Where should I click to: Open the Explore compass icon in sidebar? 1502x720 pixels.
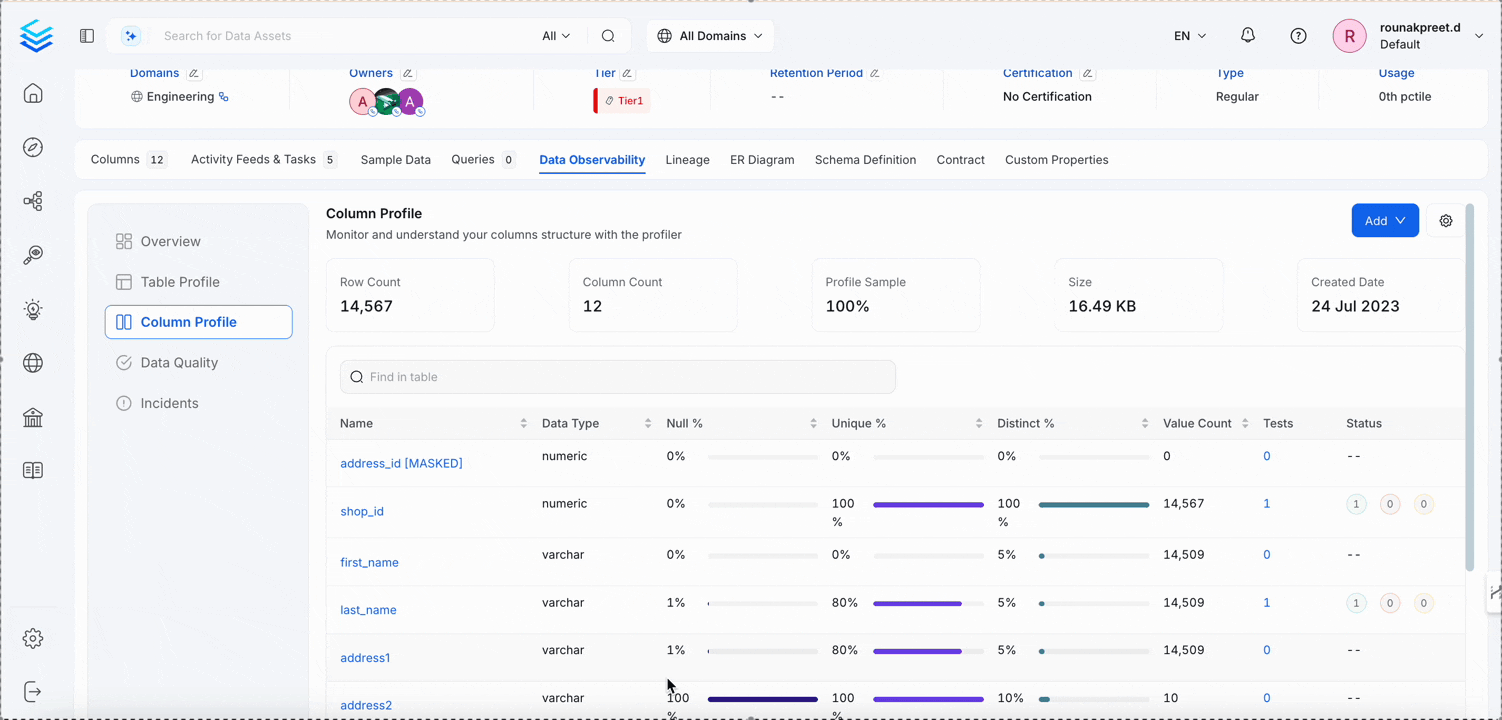coord(33,148)
